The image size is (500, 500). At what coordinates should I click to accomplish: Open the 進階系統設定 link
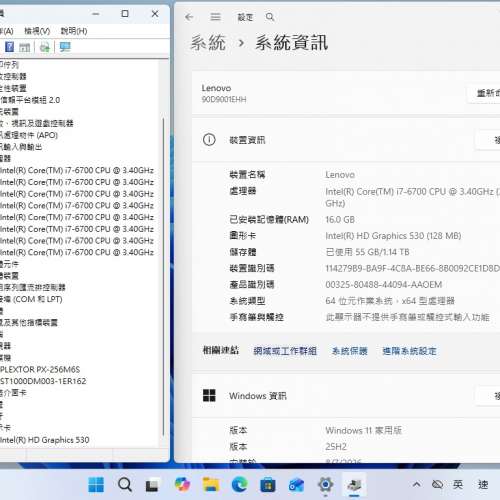410,351
